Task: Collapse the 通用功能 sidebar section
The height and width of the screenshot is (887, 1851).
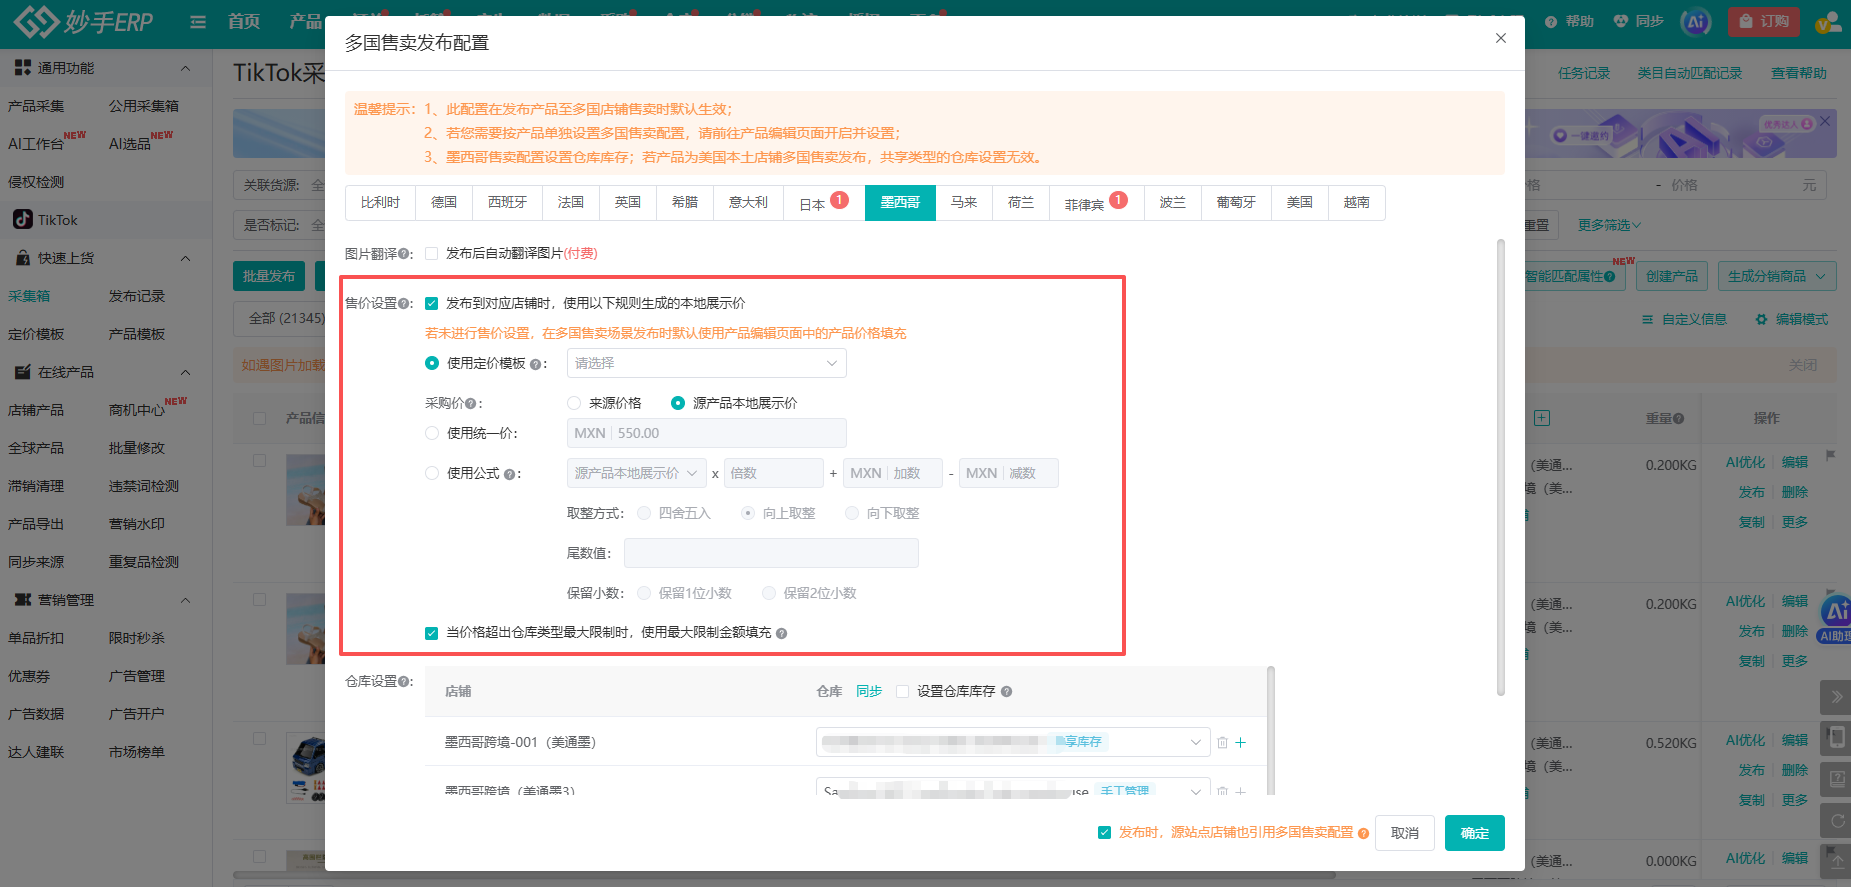Action: [185, 68]
